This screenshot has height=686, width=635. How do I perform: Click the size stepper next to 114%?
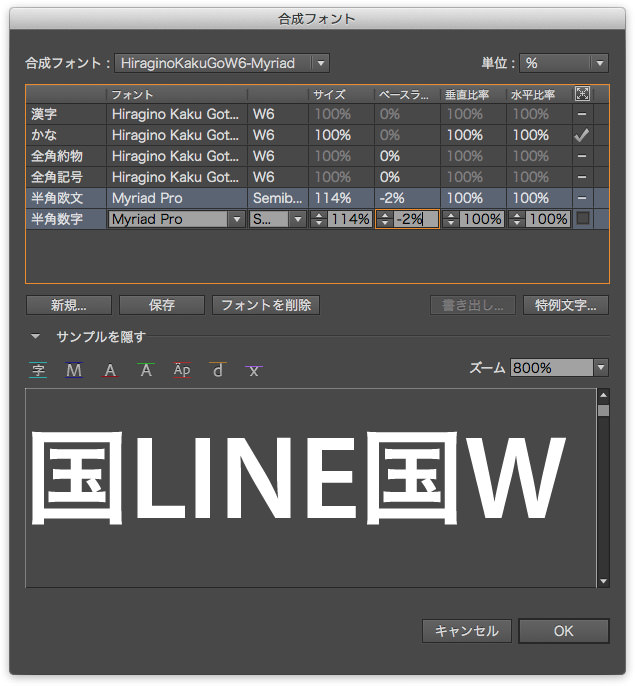pyautogui.click(x=319, y=219)
